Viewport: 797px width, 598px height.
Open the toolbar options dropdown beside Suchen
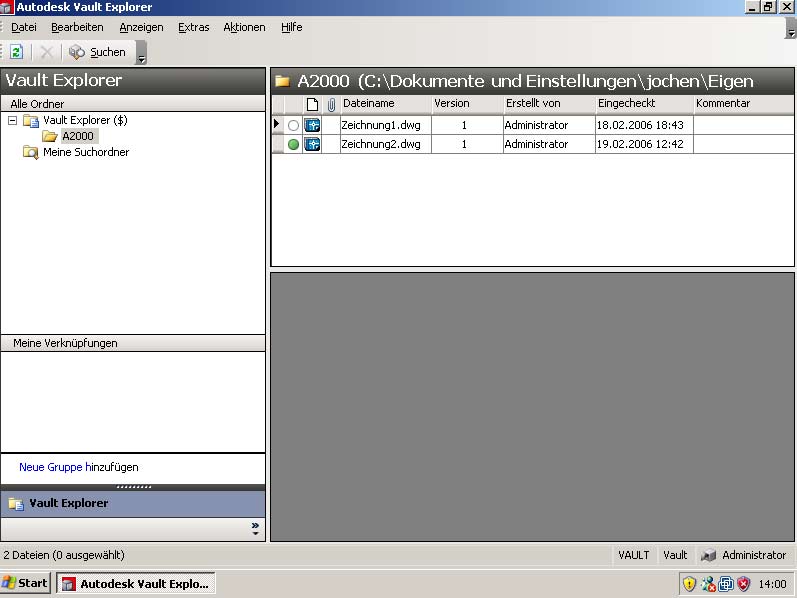click(141, 53)
